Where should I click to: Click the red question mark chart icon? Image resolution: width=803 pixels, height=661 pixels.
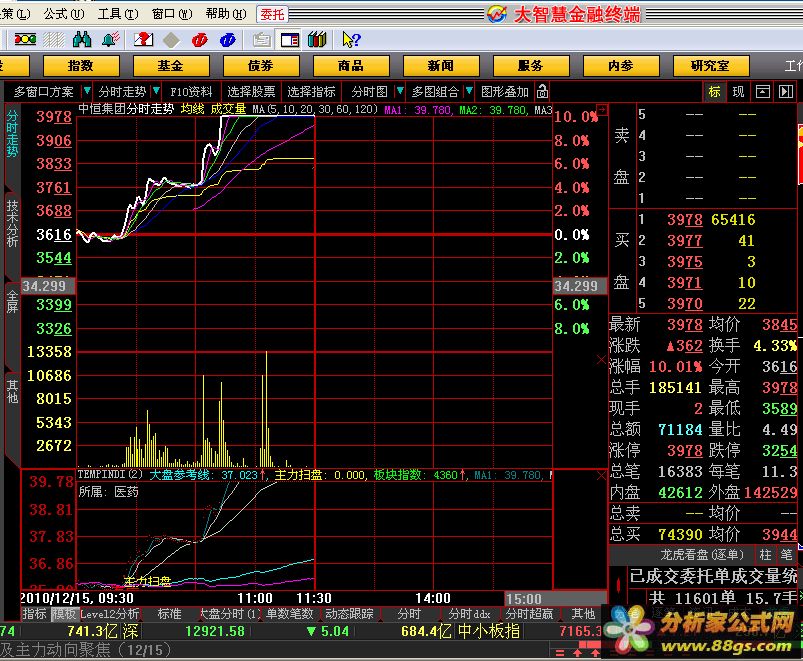143,39
